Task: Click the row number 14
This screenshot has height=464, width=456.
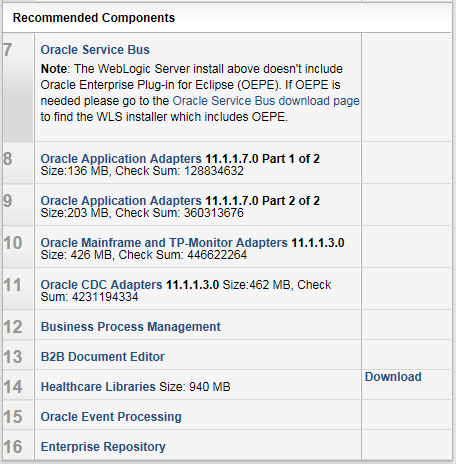Action: click(13, 387)
